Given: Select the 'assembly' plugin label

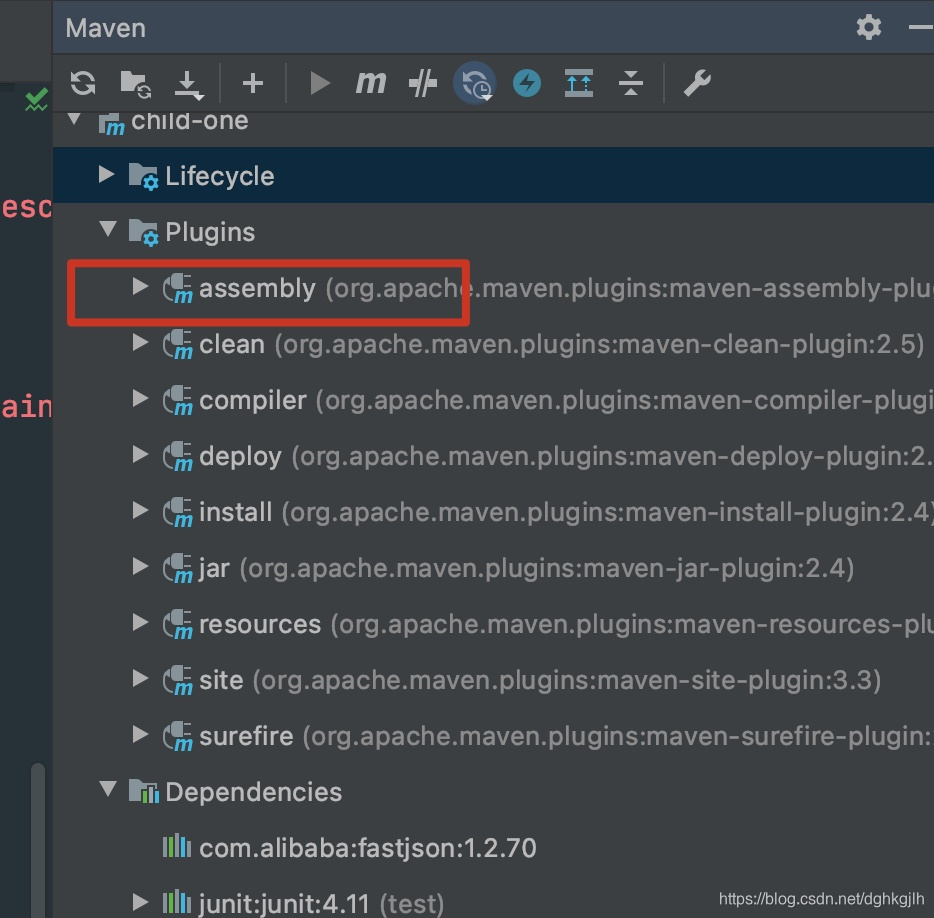Looking at the screenshot, I should click(257, 289).
